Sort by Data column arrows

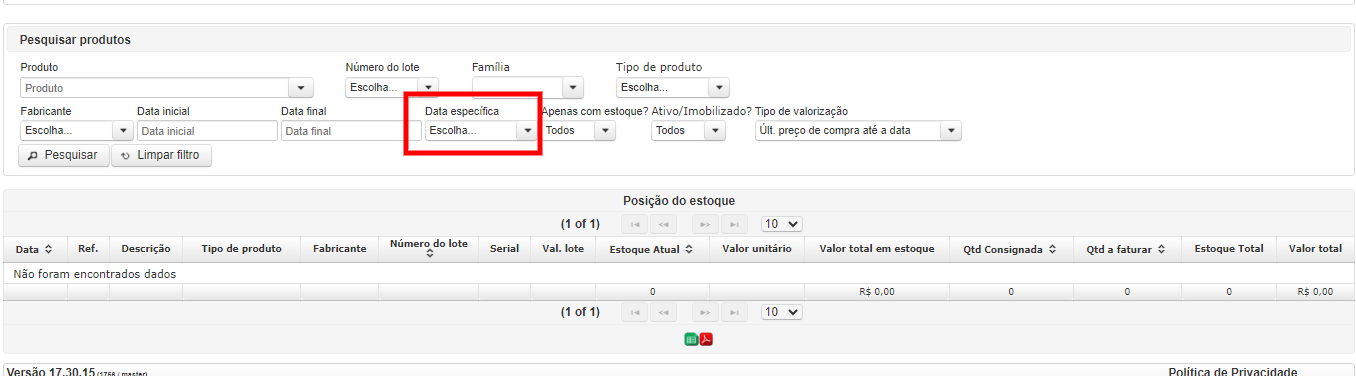coord(49,249)
